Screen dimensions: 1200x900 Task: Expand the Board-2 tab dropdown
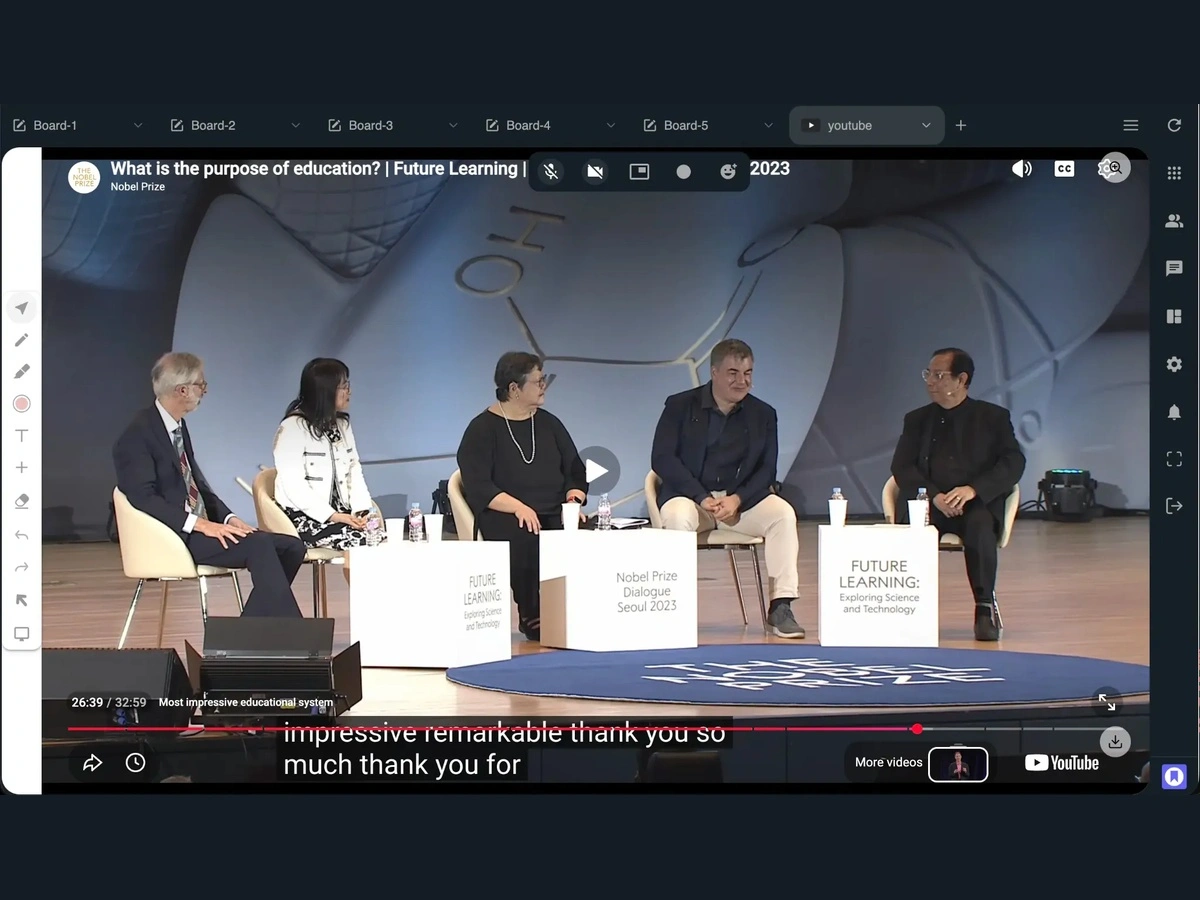click(295, 125)
